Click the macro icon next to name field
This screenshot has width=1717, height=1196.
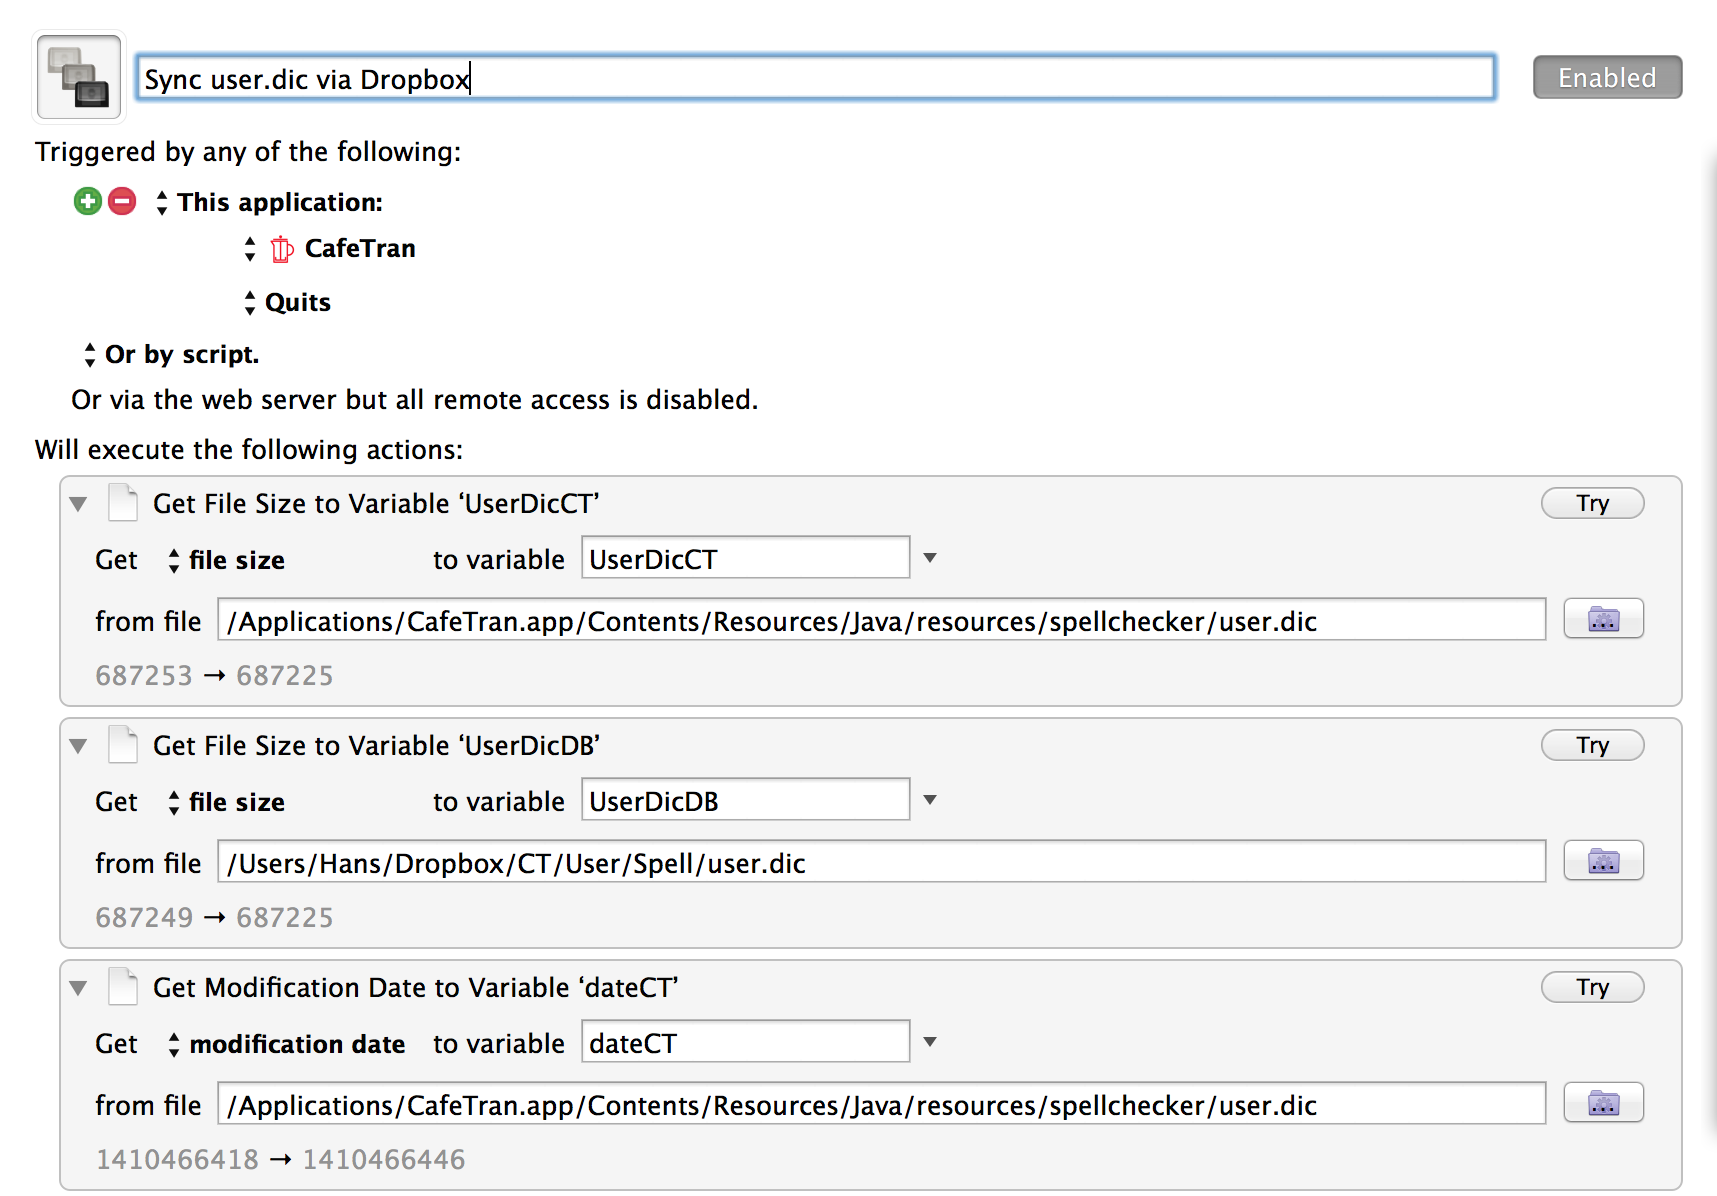(79, 77)
